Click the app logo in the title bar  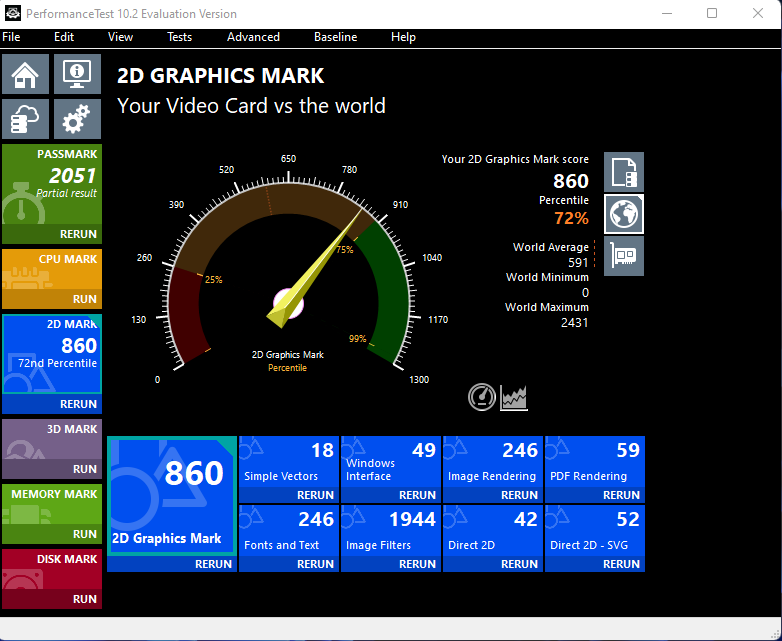click(12, 13)
